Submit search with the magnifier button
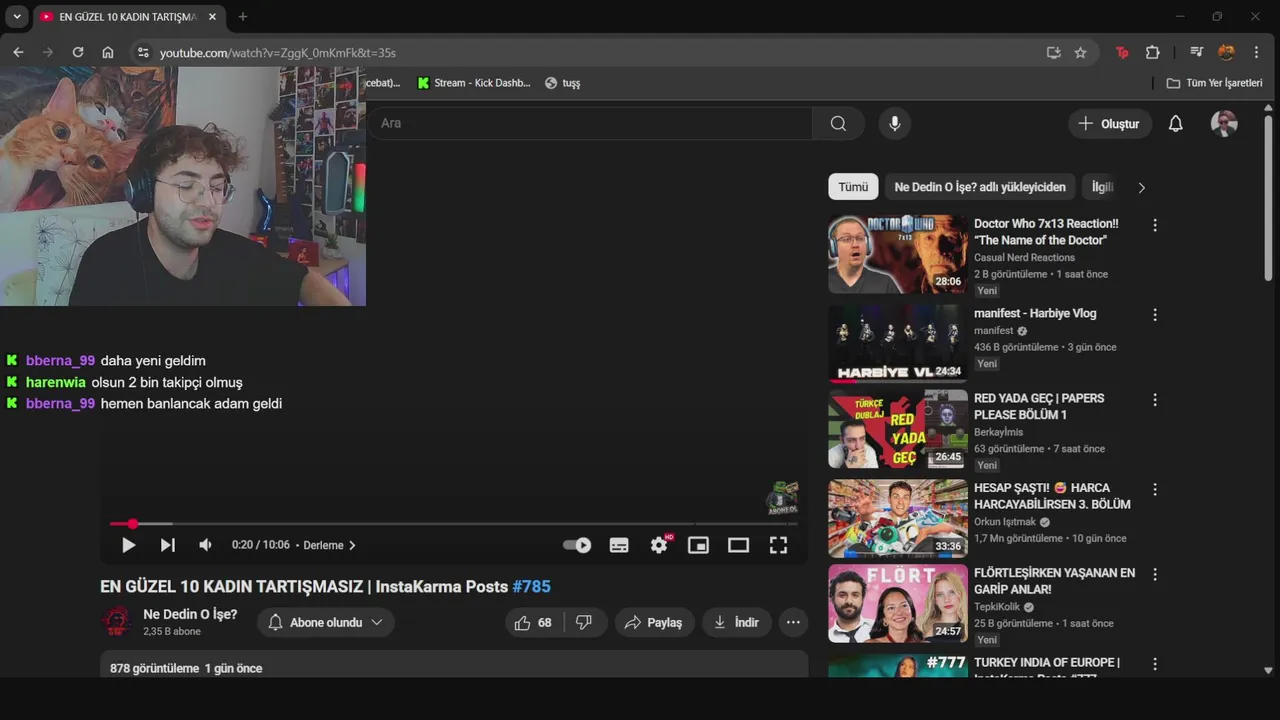The image size is (1280, 720). pyautogui.click(x=838, y=123)
